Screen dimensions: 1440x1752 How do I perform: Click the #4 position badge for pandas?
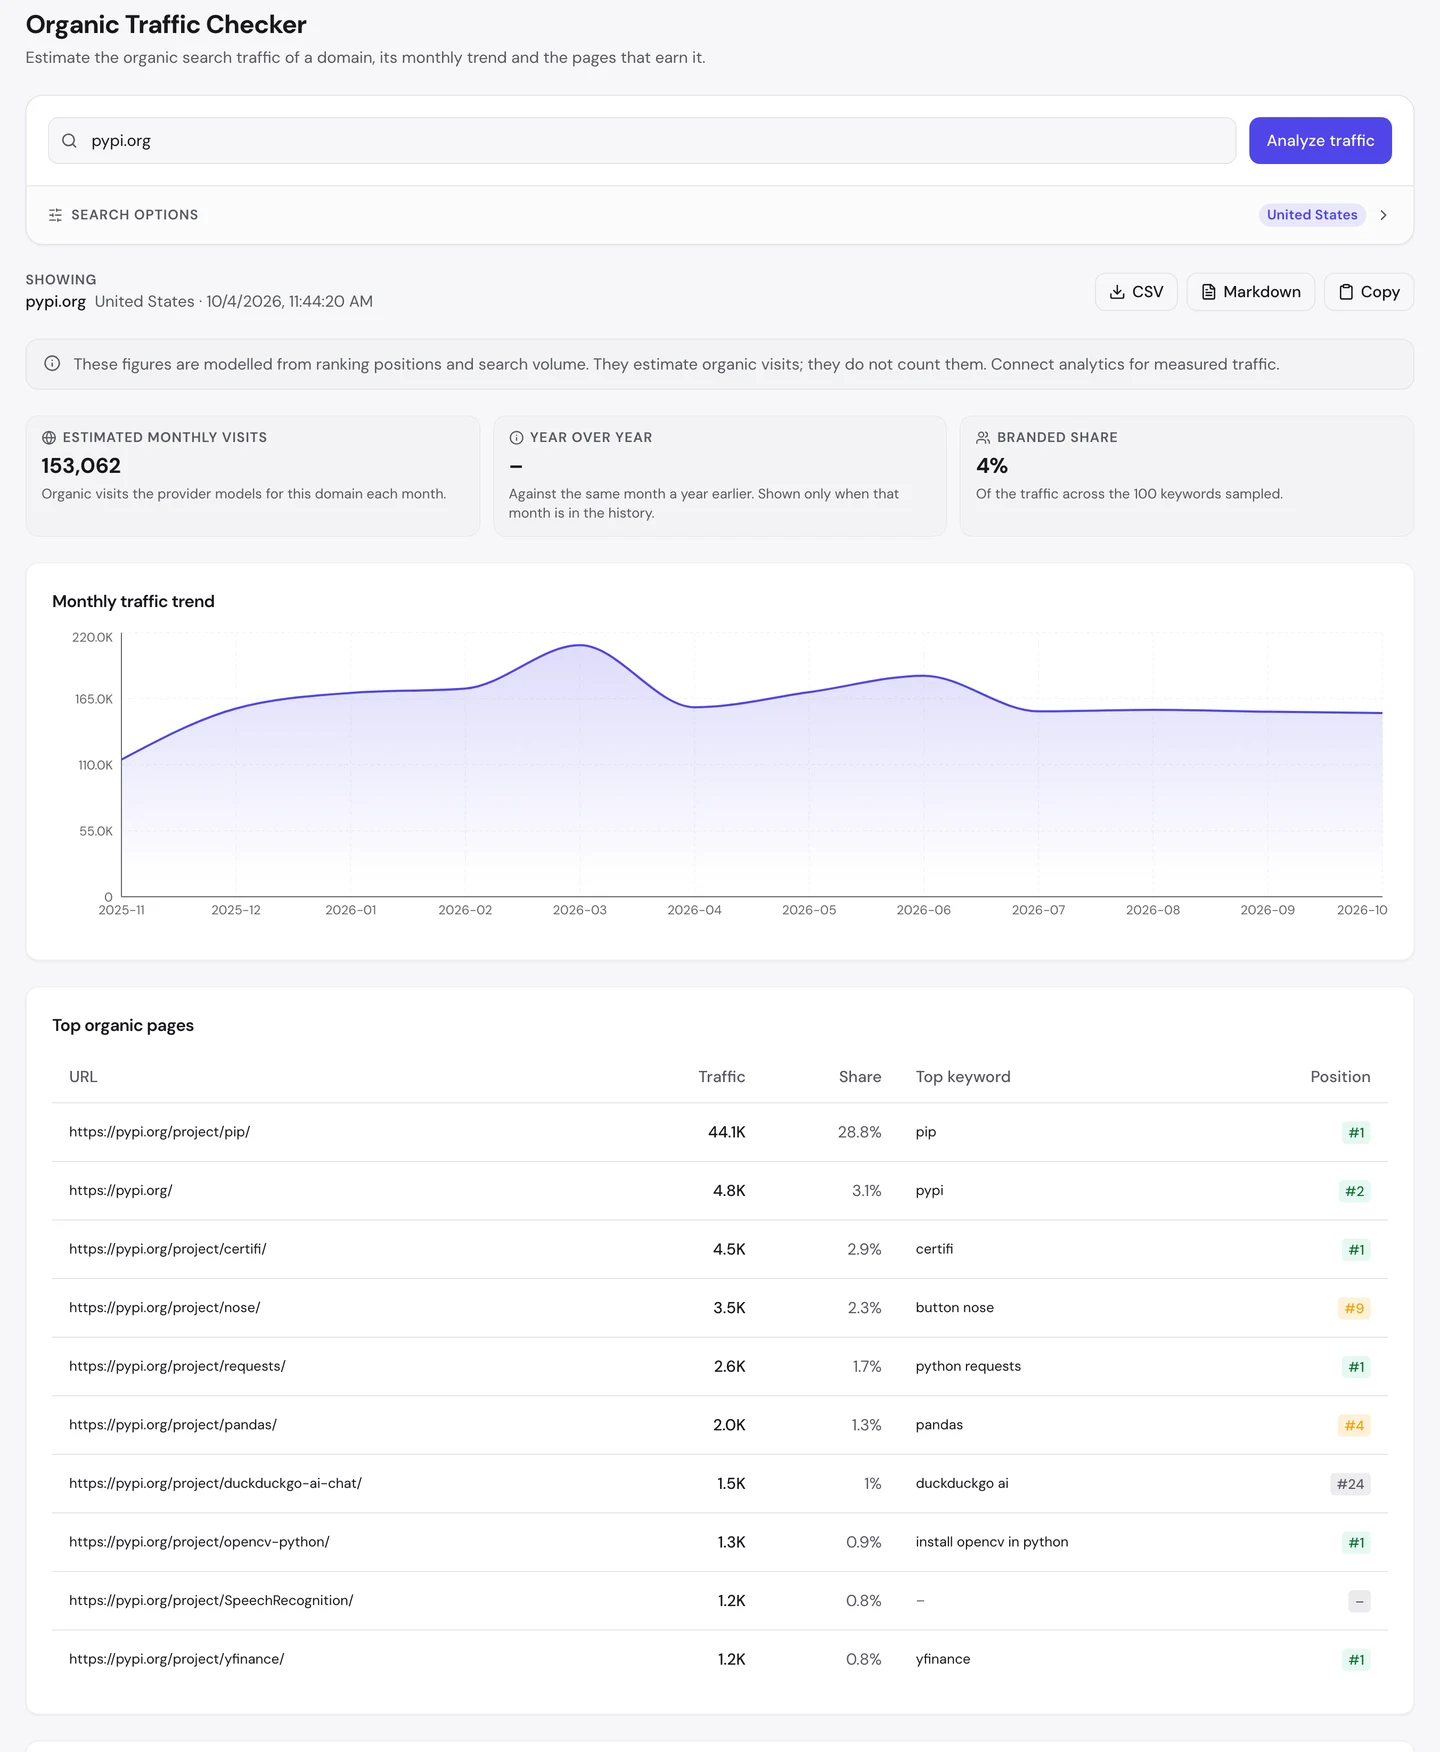click(1354, 1425)
